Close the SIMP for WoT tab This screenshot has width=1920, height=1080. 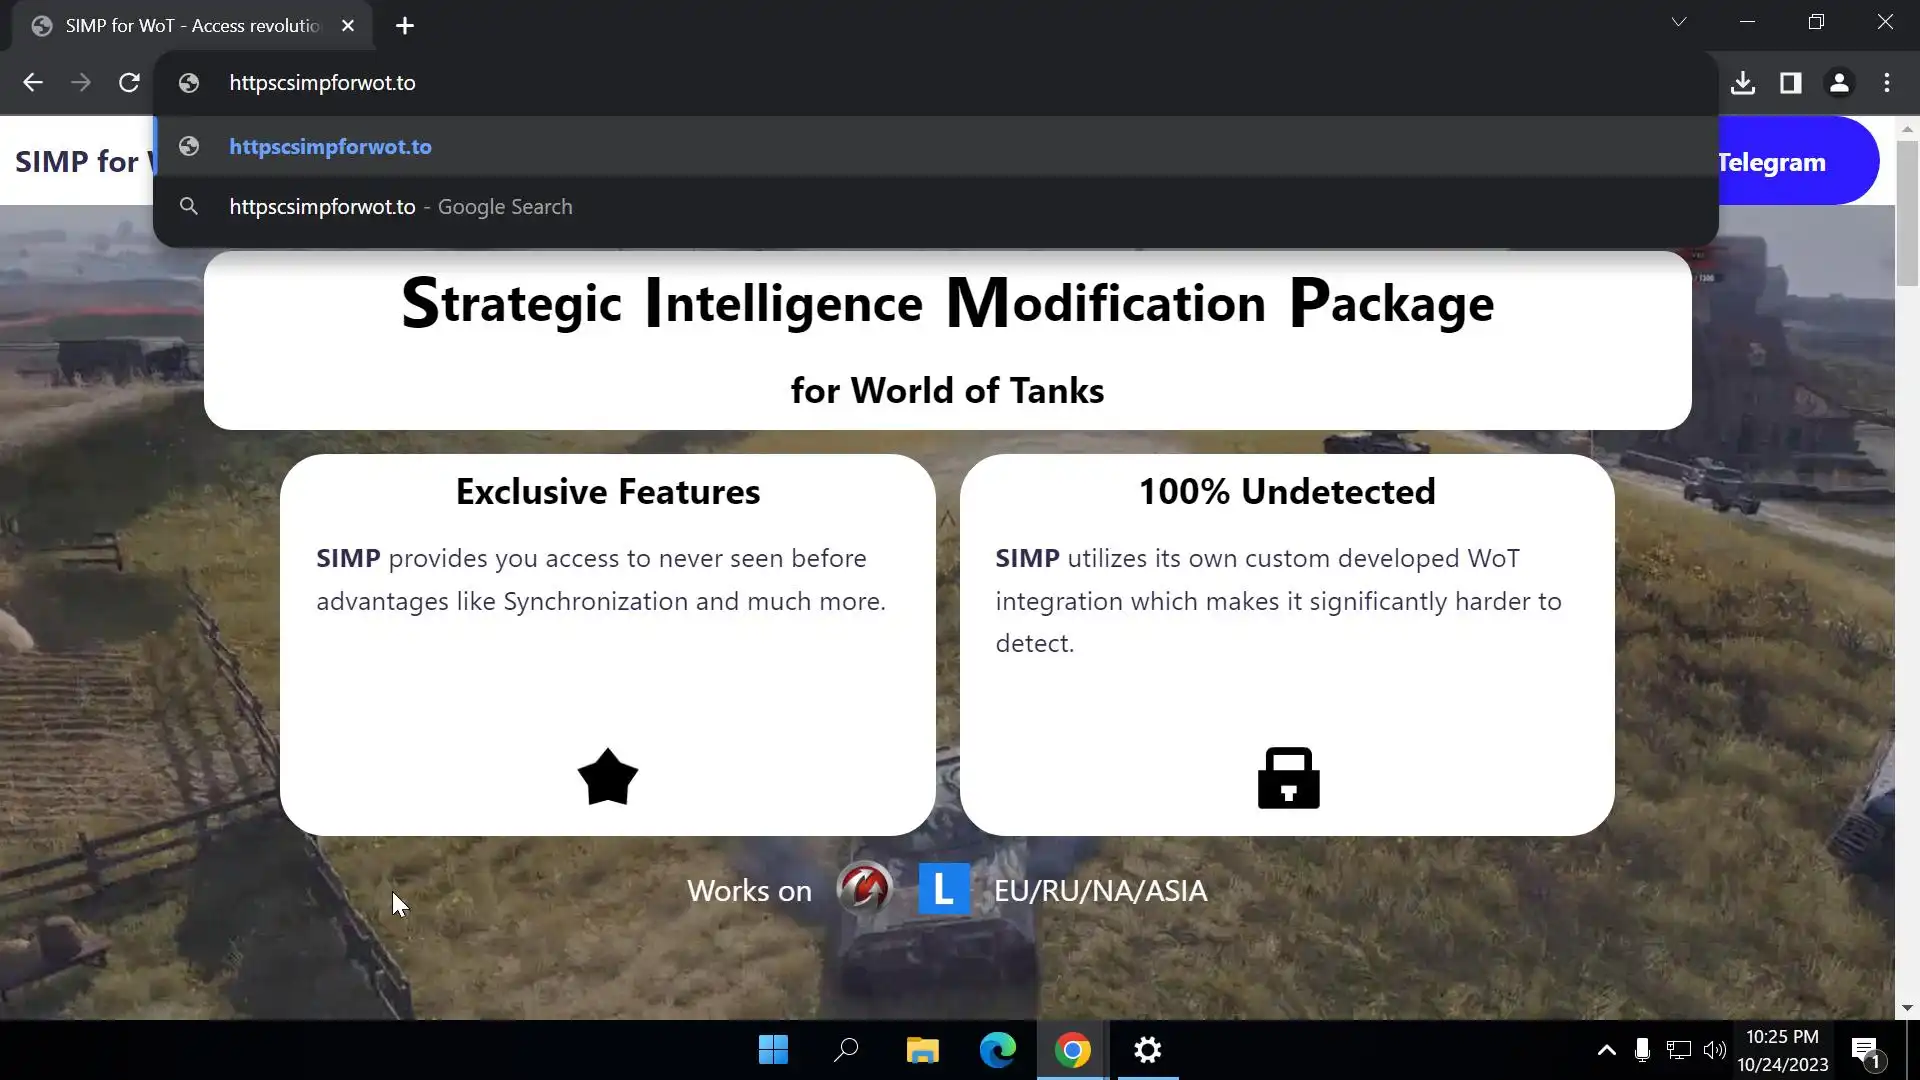point(348,26)
